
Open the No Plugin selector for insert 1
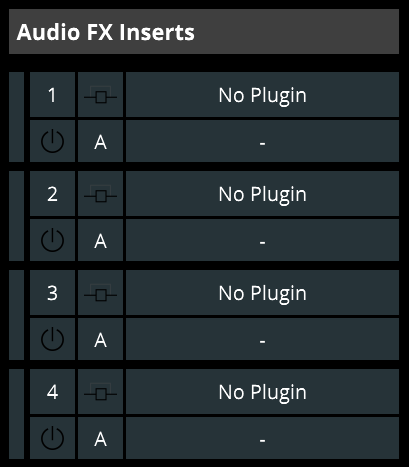tap(262, 95)
